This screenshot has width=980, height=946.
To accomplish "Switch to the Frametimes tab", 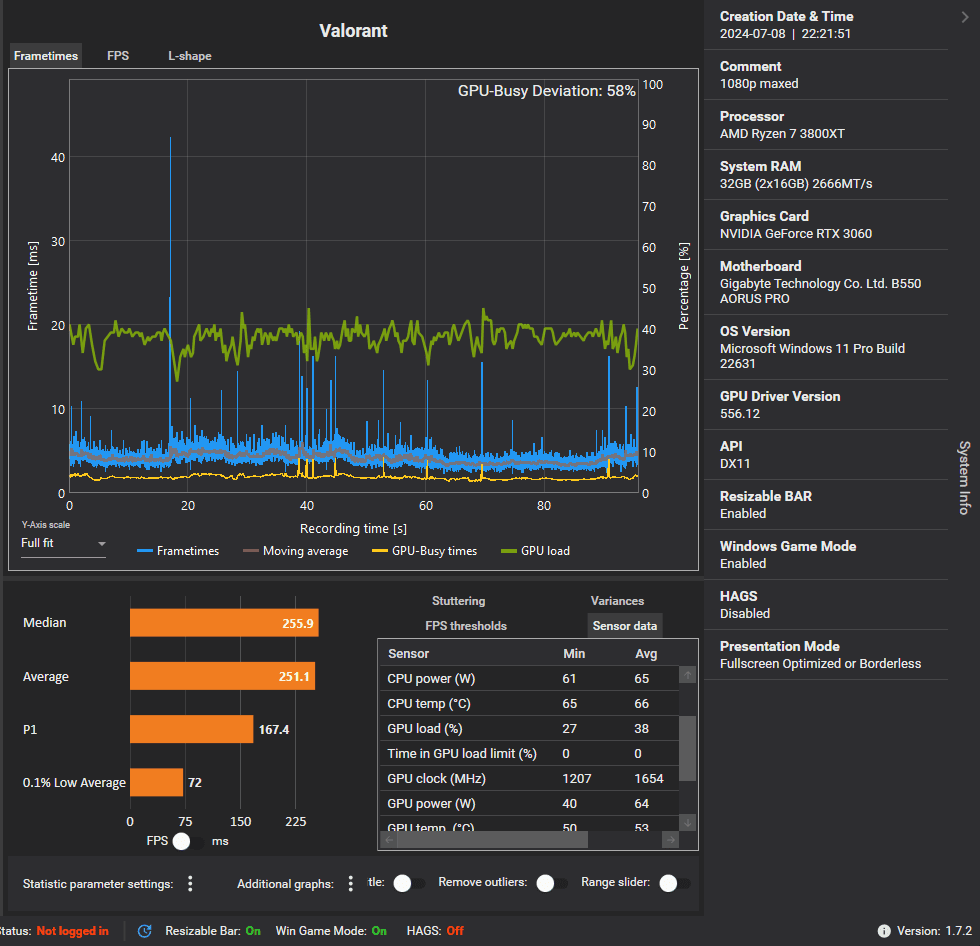I will [46, 56].
